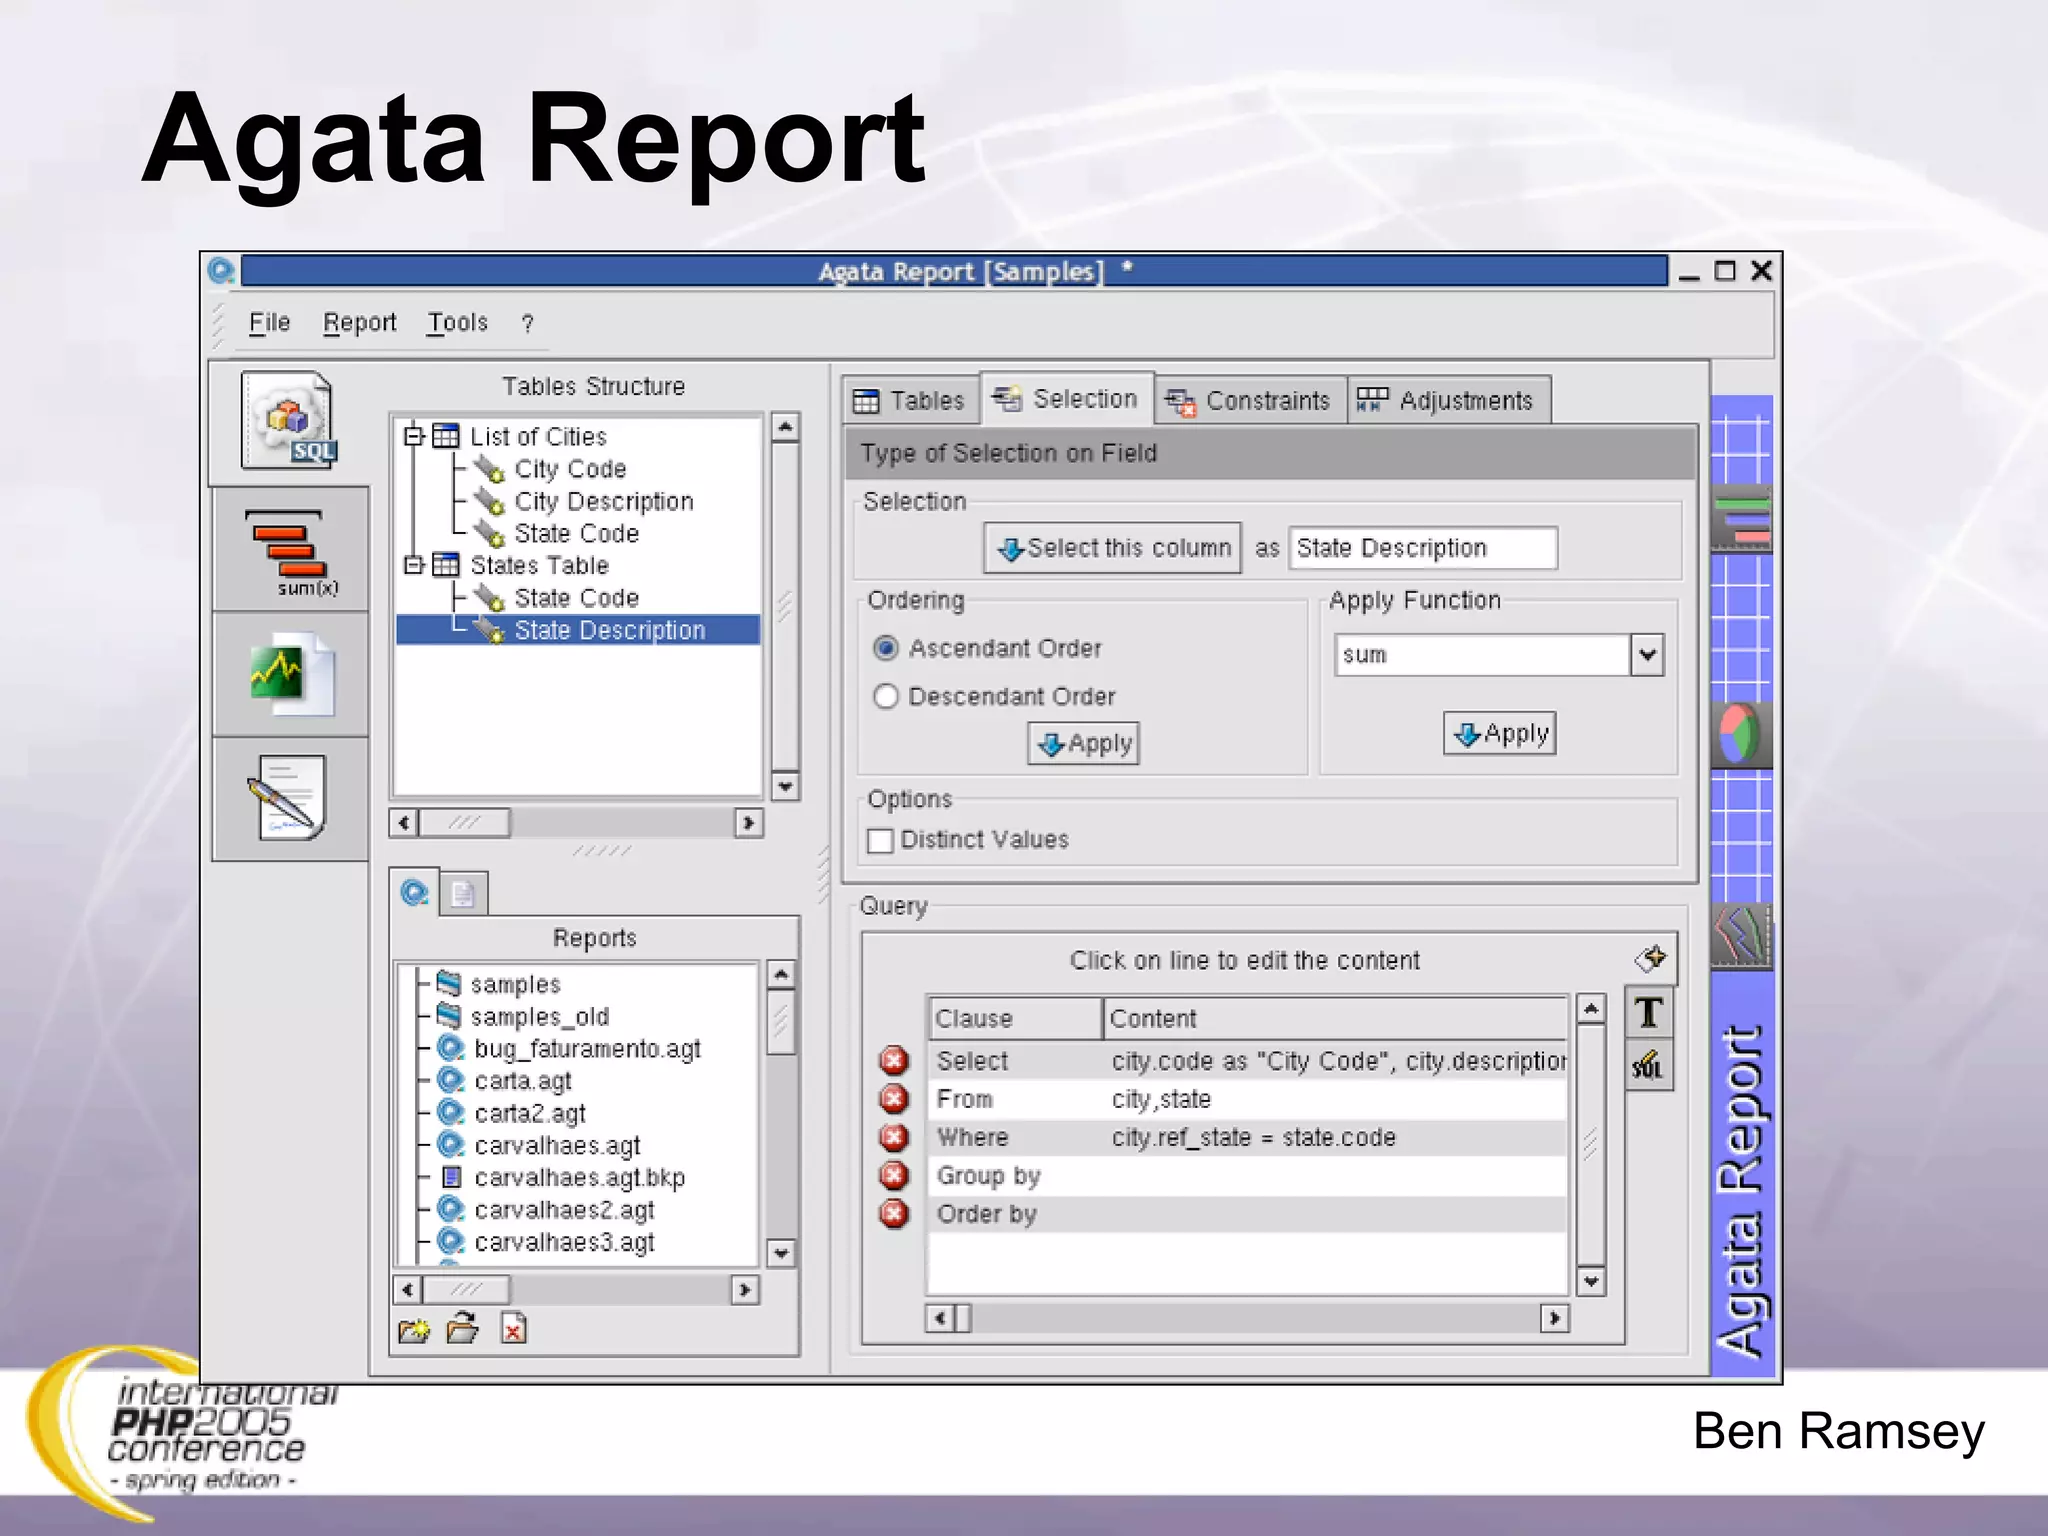The height and width of the screenshot is (1536, 2048).
Task: Switch to the Agata reports tab icon
Action: coord(414,892)
